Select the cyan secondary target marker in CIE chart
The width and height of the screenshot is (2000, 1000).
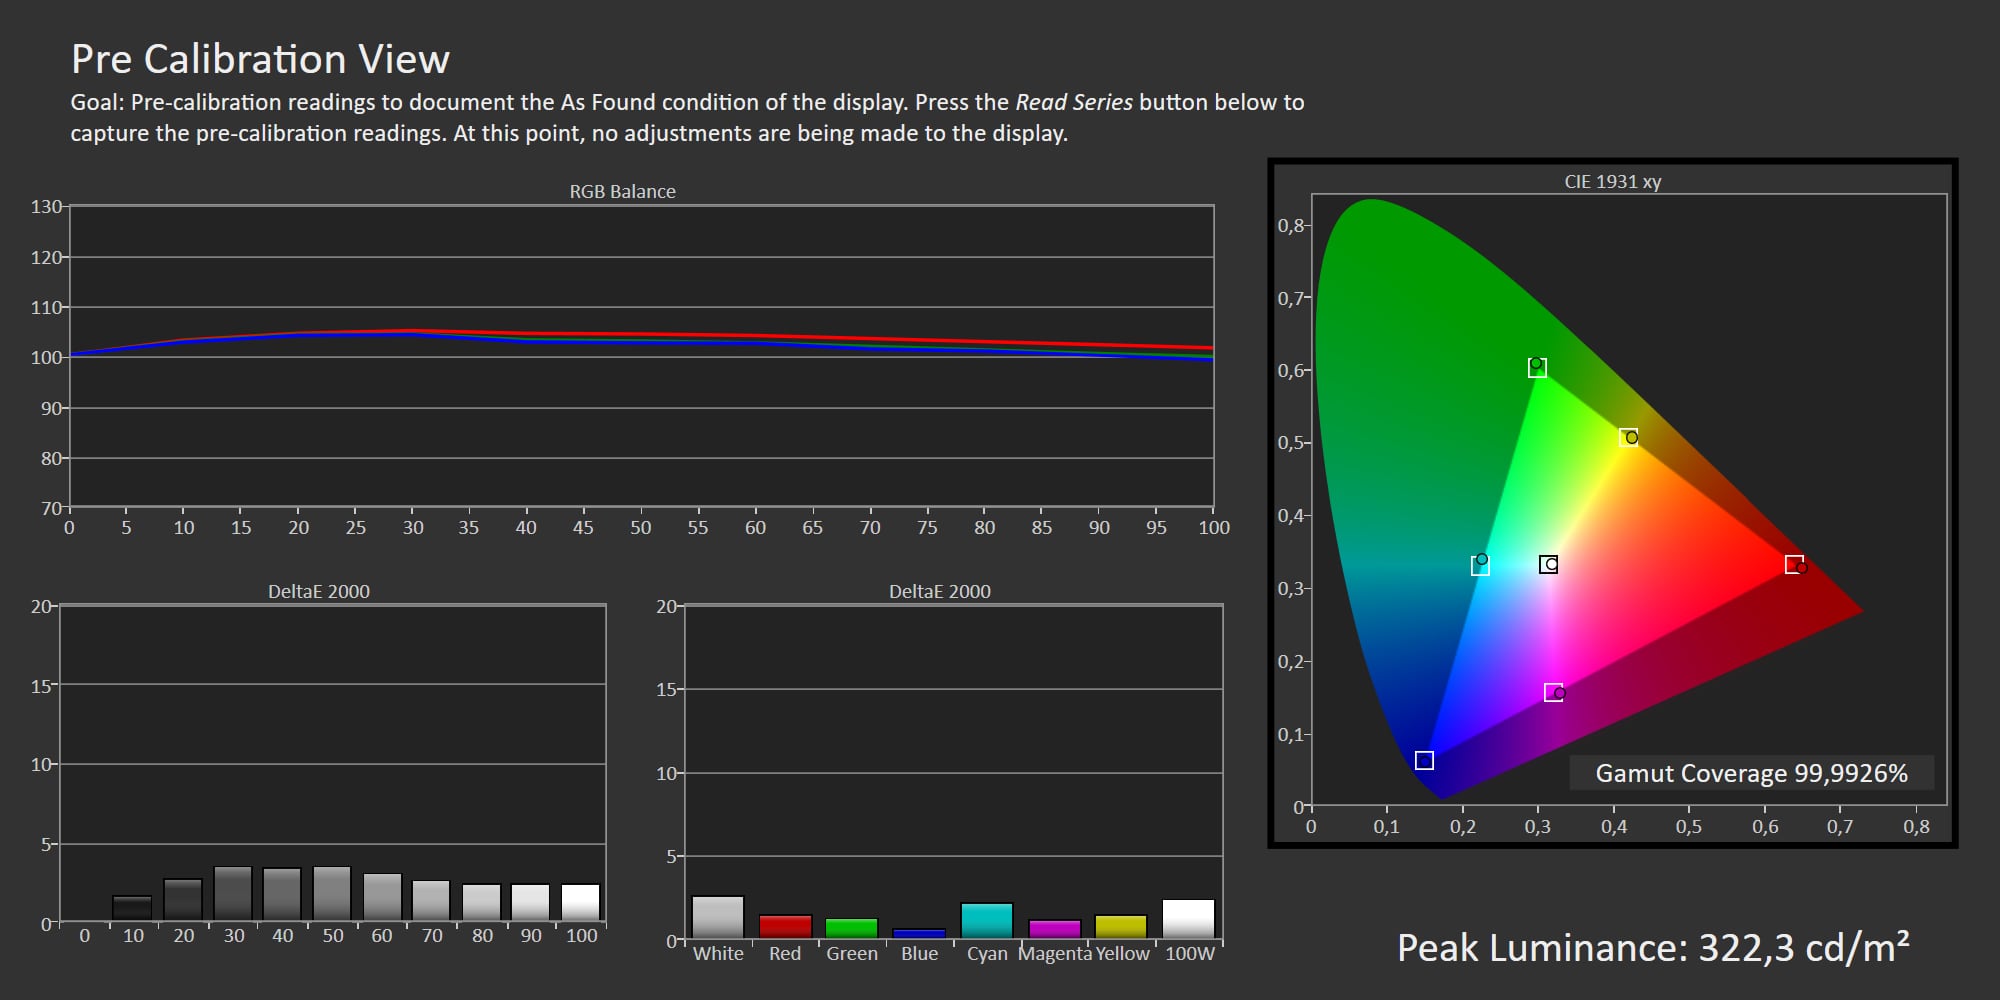[x=1480, y=566]
